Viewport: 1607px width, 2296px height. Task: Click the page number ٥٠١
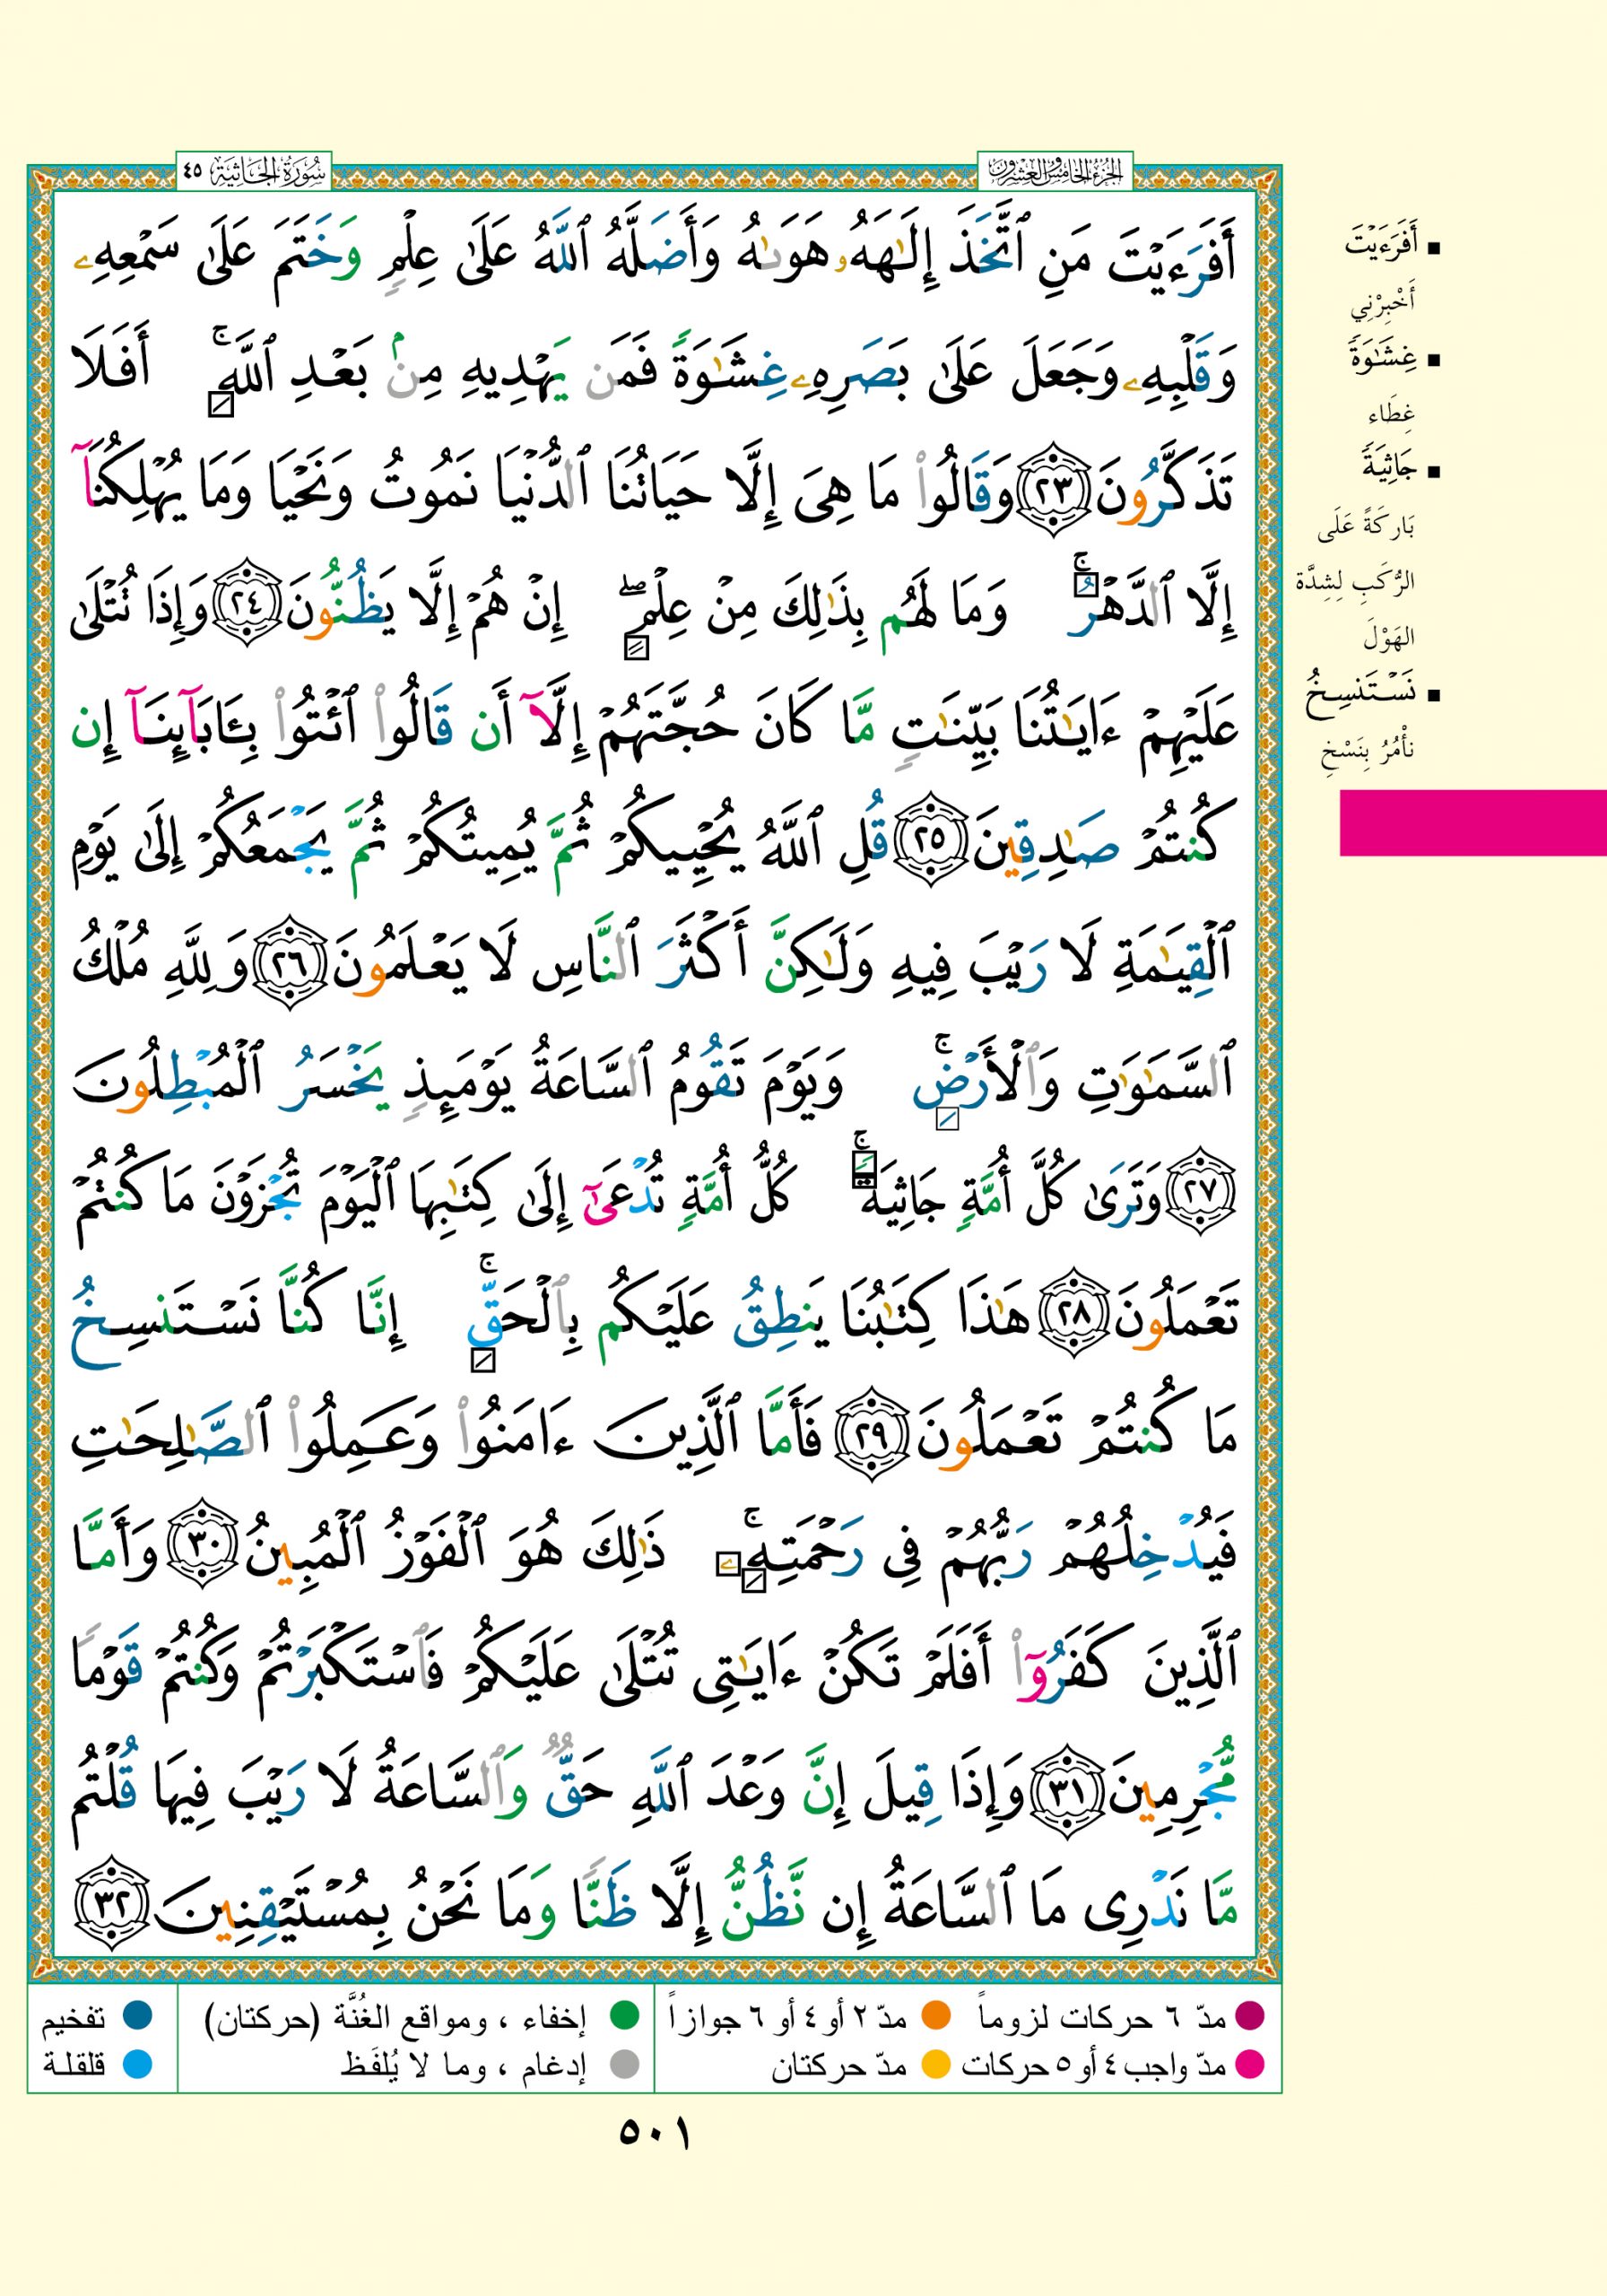[654, 2134]
